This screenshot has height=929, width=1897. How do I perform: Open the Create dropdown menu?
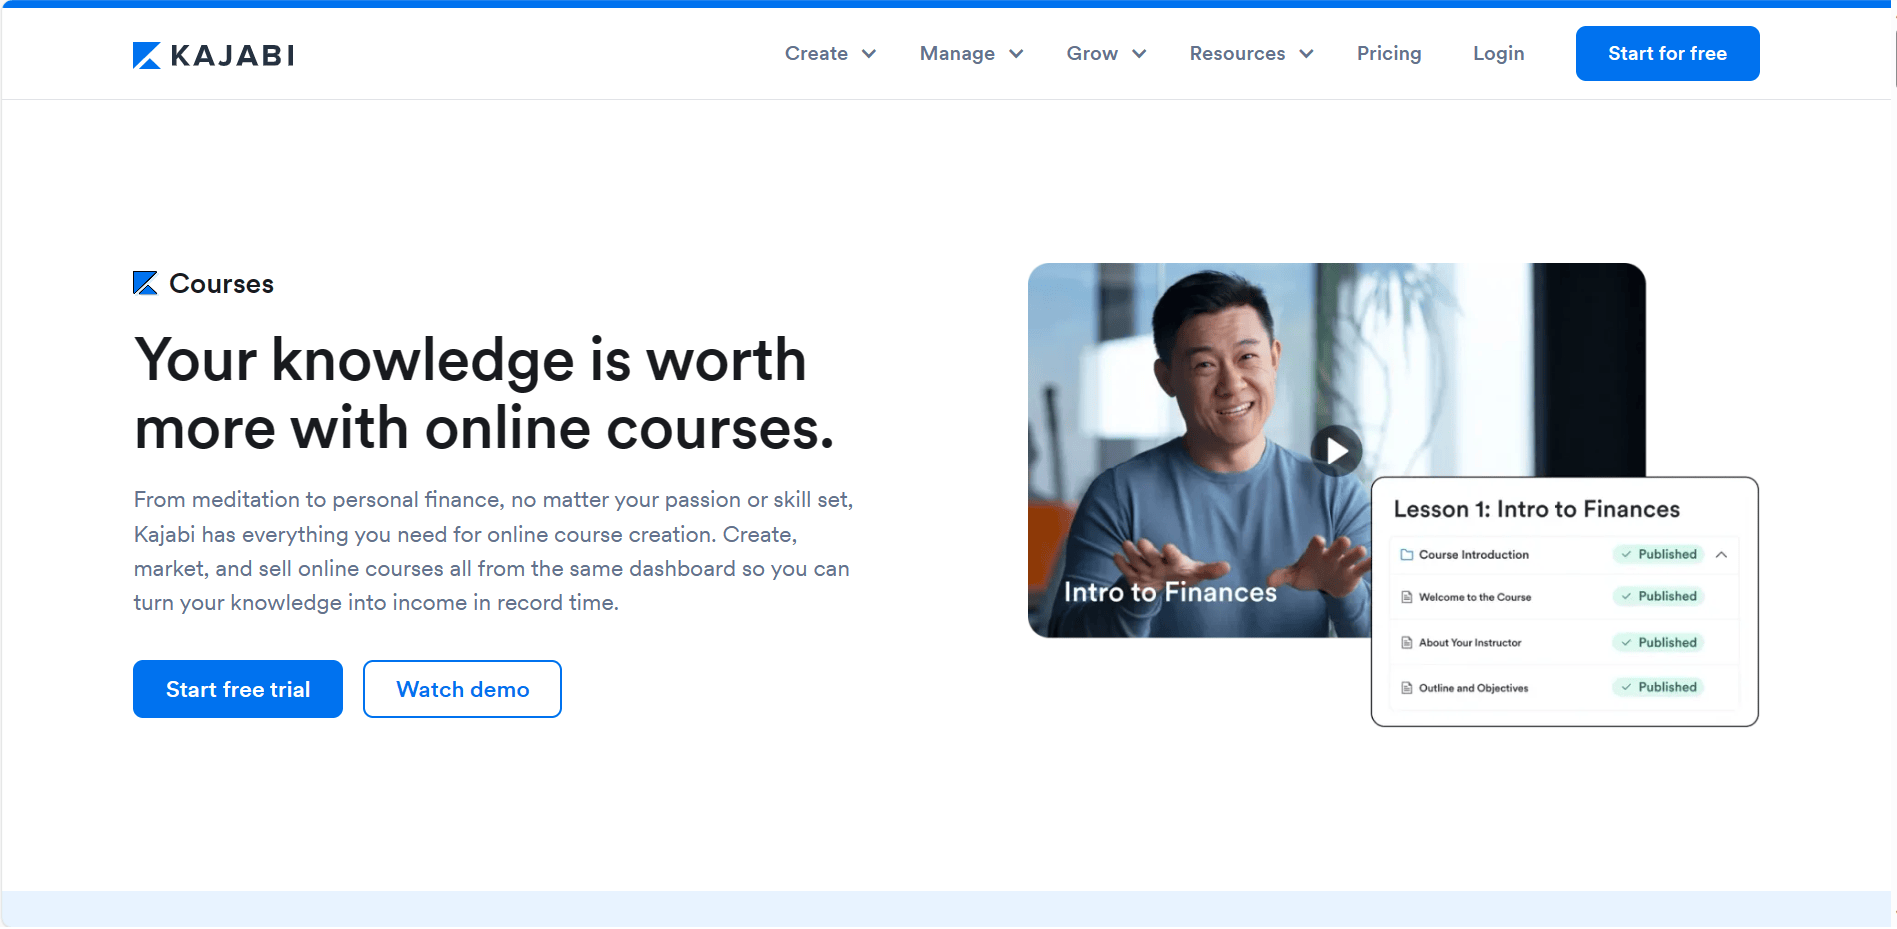tap(829, 53)
